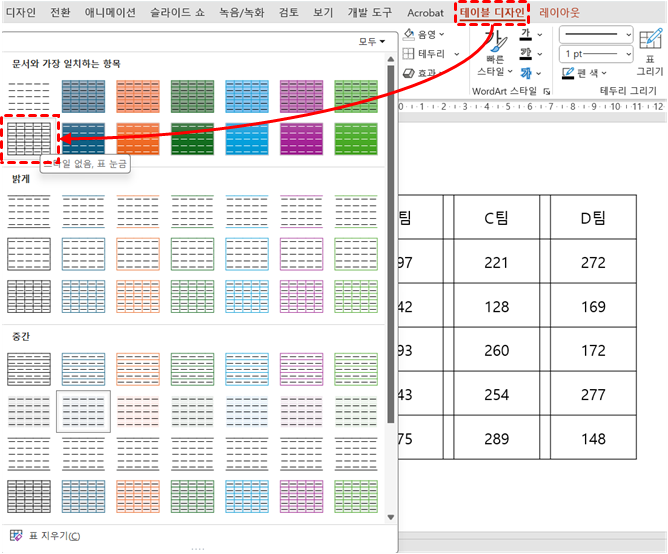Switch to the Table Design (테이블 디자인) tab
Screen dimensions: 668x554
pyautogui.click(x=492, y=13)
